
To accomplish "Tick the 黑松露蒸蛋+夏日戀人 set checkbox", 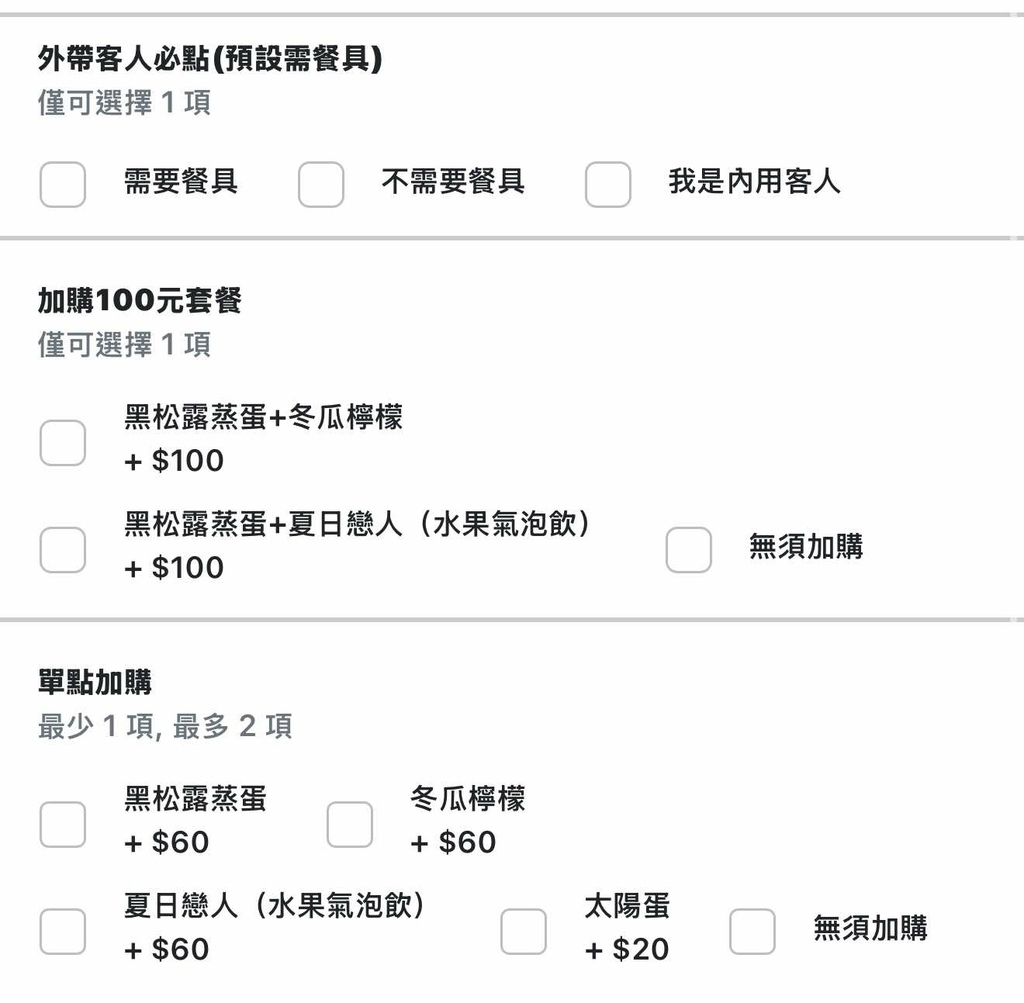I will 62,549.
